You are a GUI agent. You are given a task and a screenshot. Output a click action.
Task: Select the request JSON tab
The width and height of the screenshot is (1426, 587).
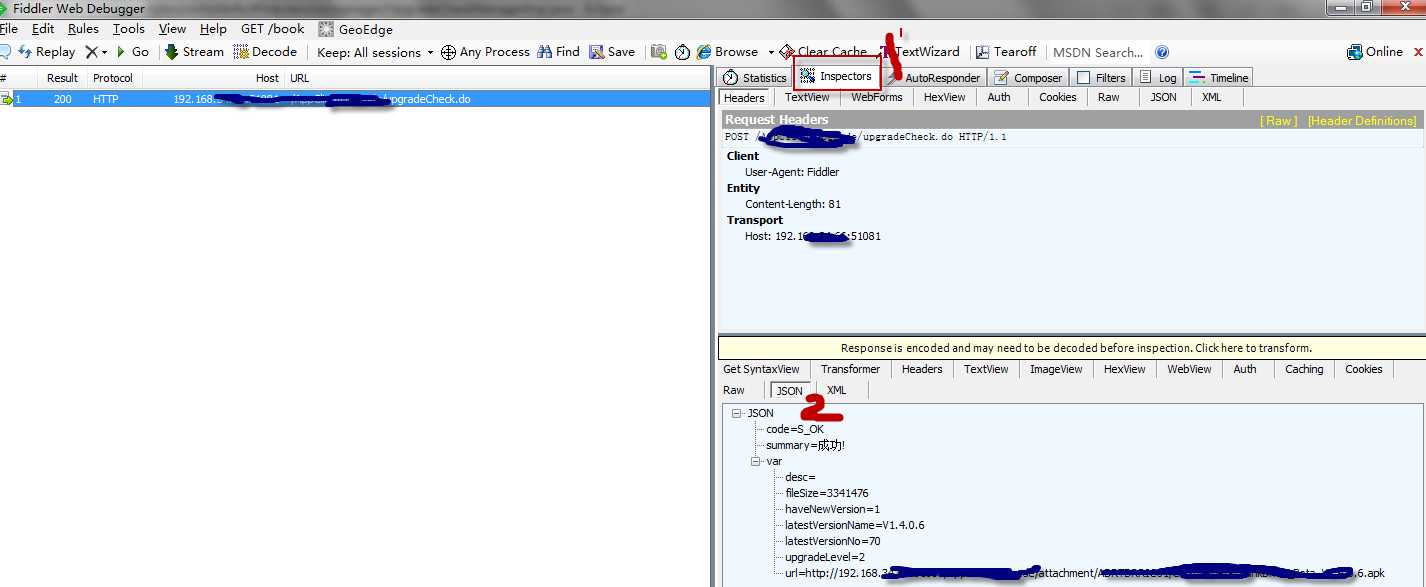tap(1163, 97)
